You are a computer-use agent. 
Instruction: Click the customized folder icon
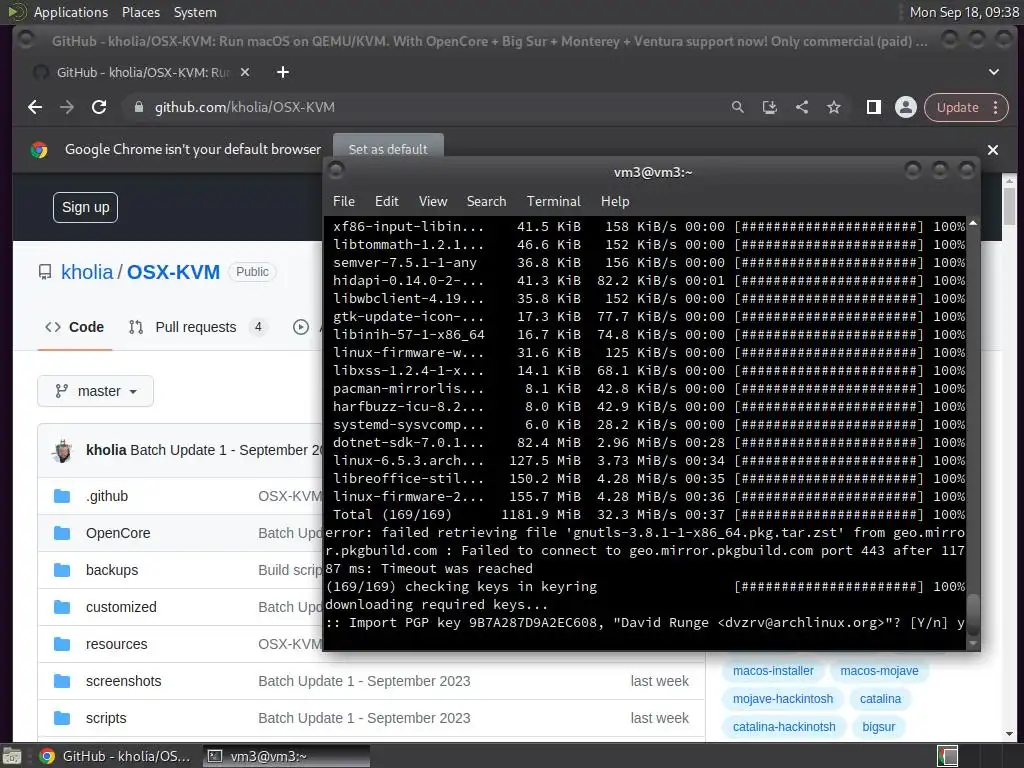tap(62, 607)
